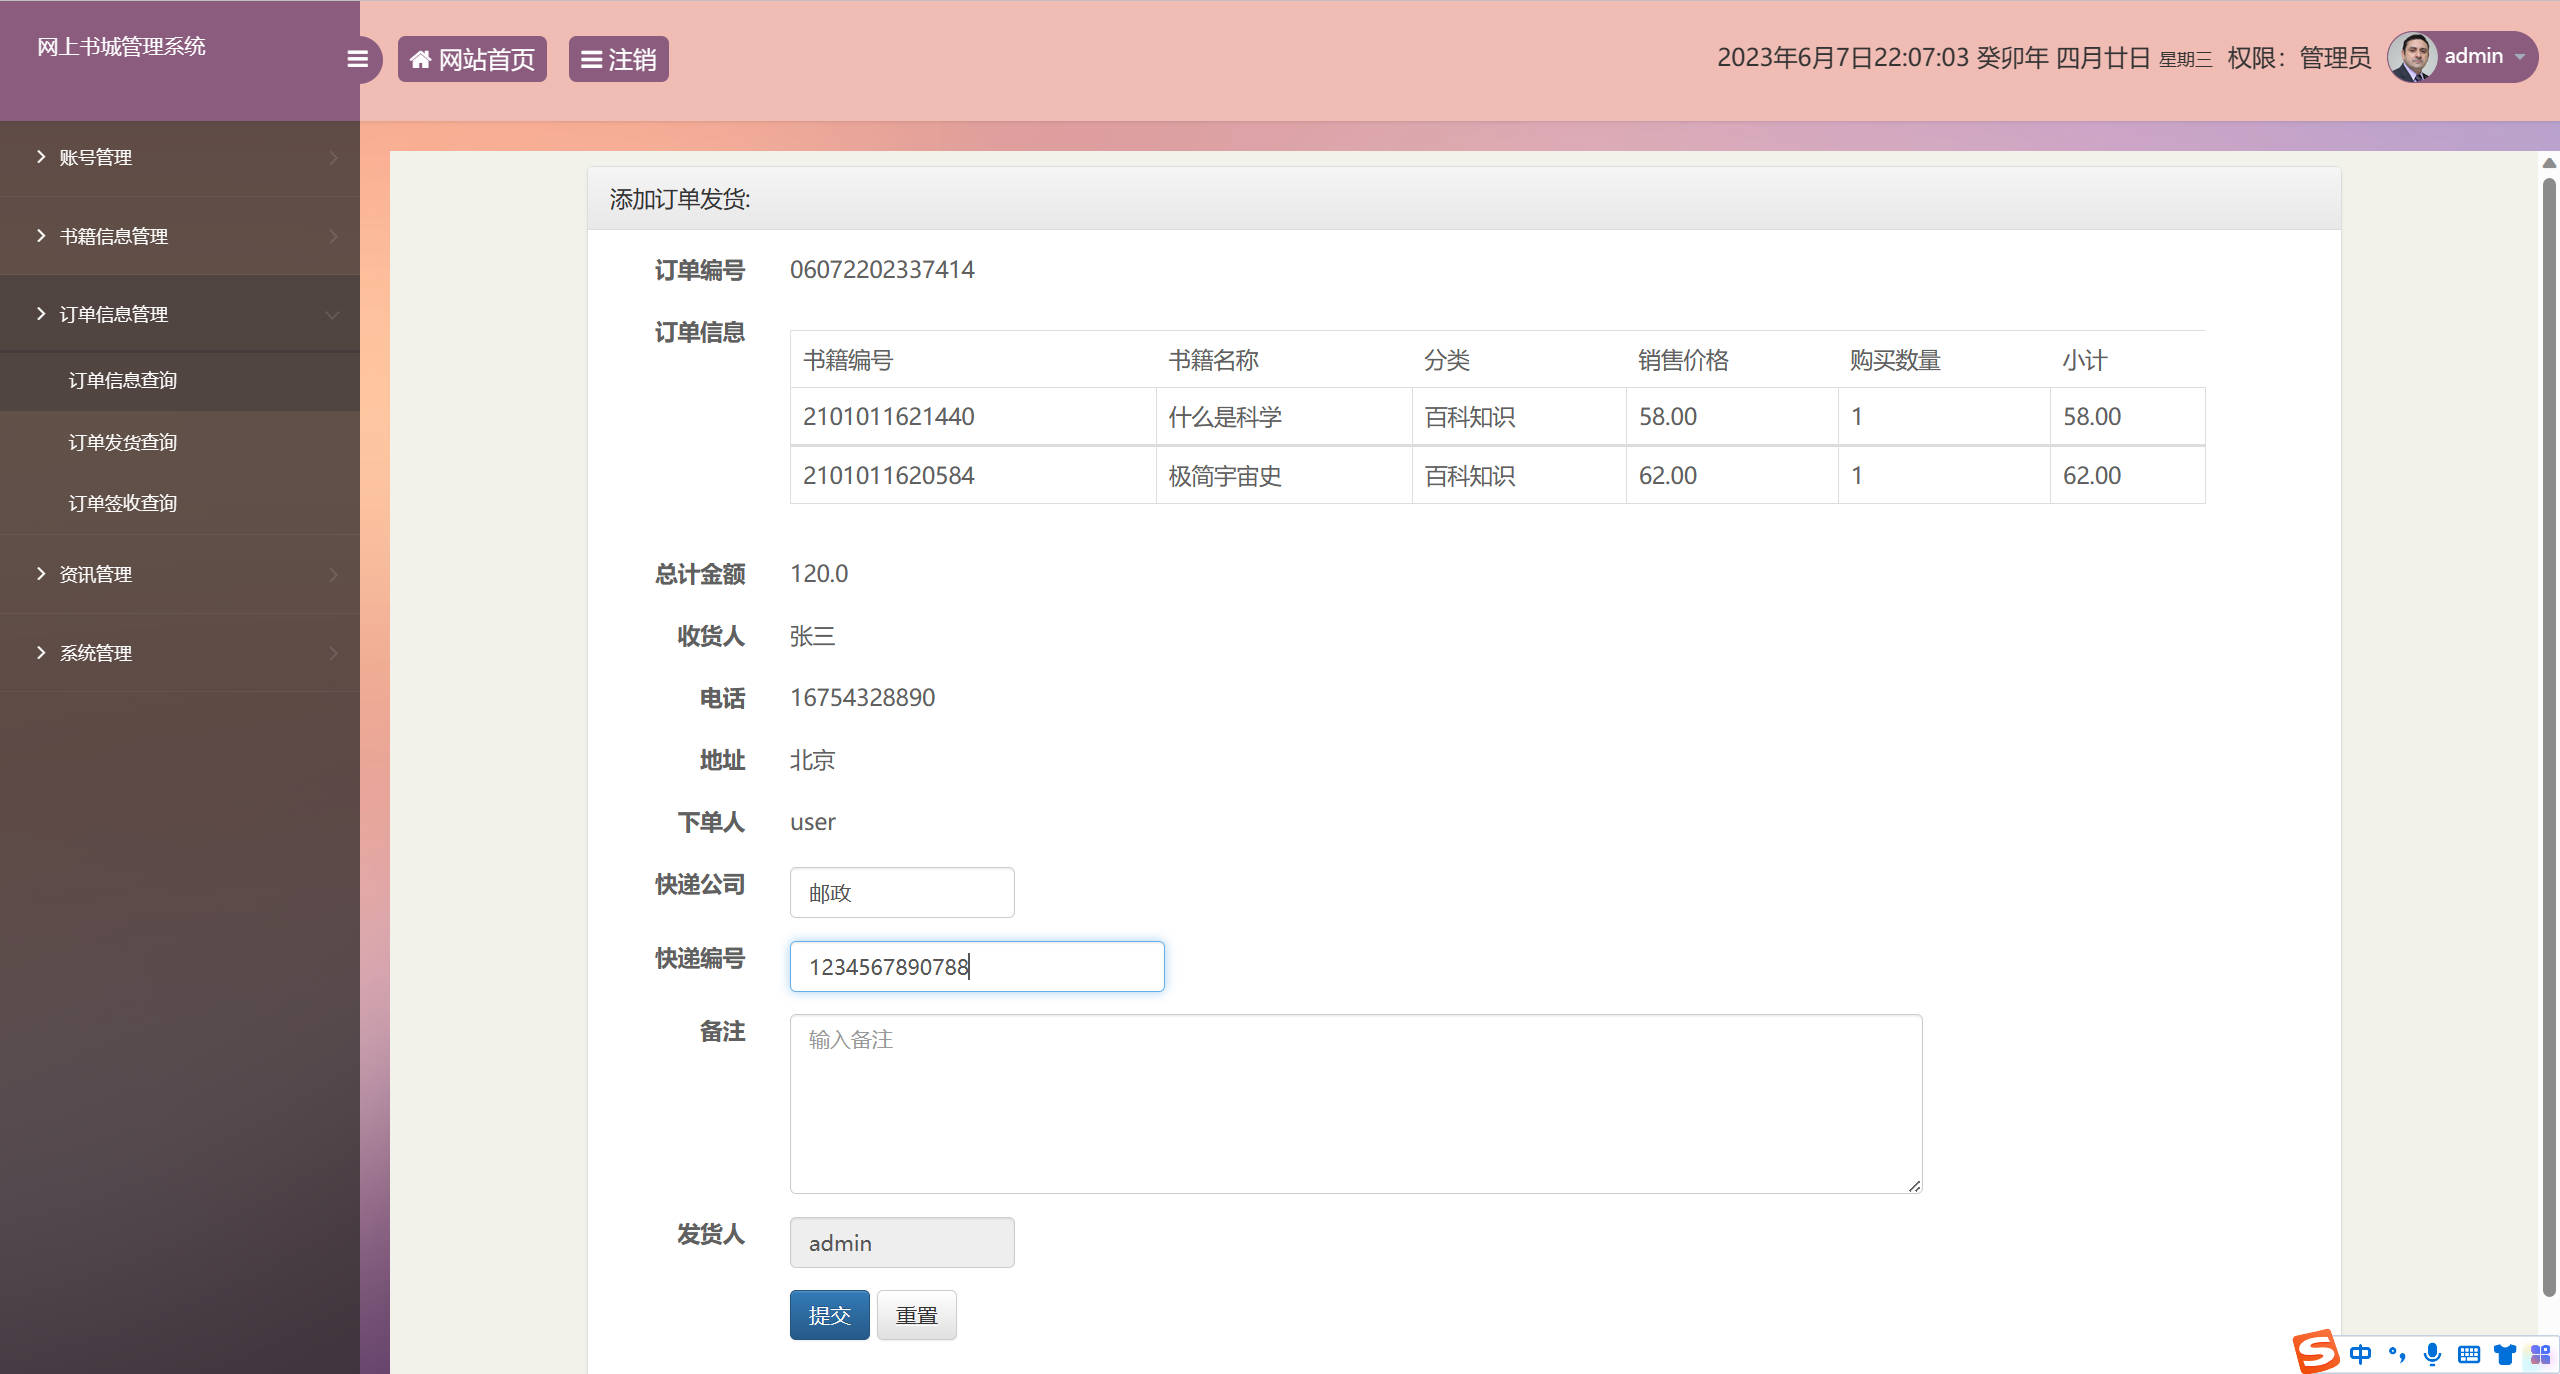Click the 重置 reset button
This screenshot has width=2560, height=1374.
916,1315
